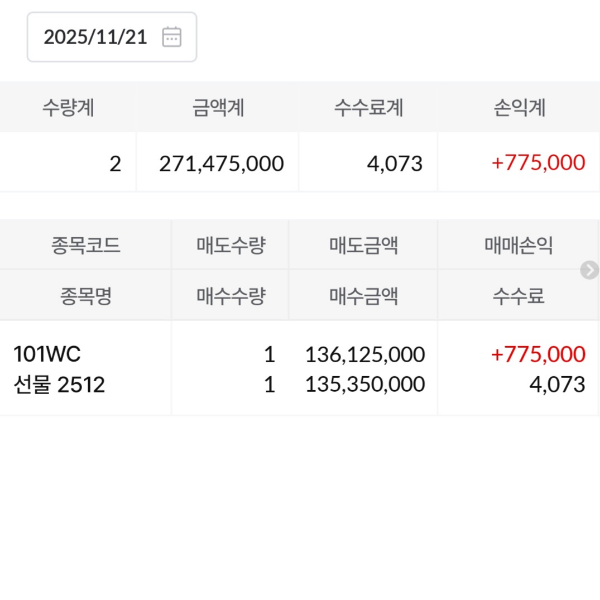Click the 2025/11/21 date field
This screenshot has height=600, width=600.
tap(96, 37)
